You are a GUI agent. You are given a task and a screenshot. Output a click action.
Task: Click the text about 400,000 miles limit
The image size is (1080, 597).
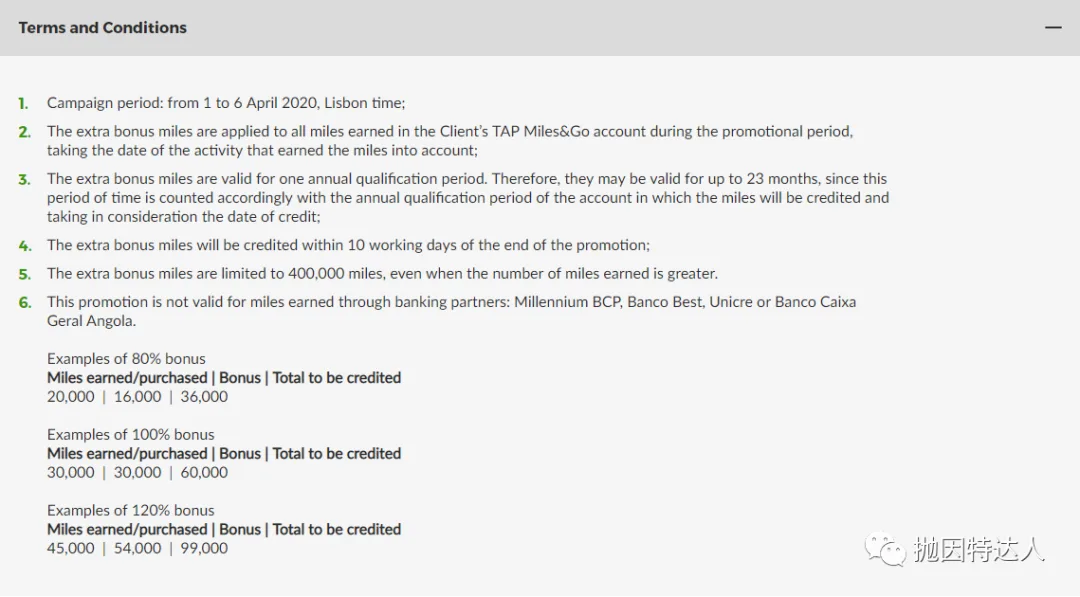pos(382,274)
